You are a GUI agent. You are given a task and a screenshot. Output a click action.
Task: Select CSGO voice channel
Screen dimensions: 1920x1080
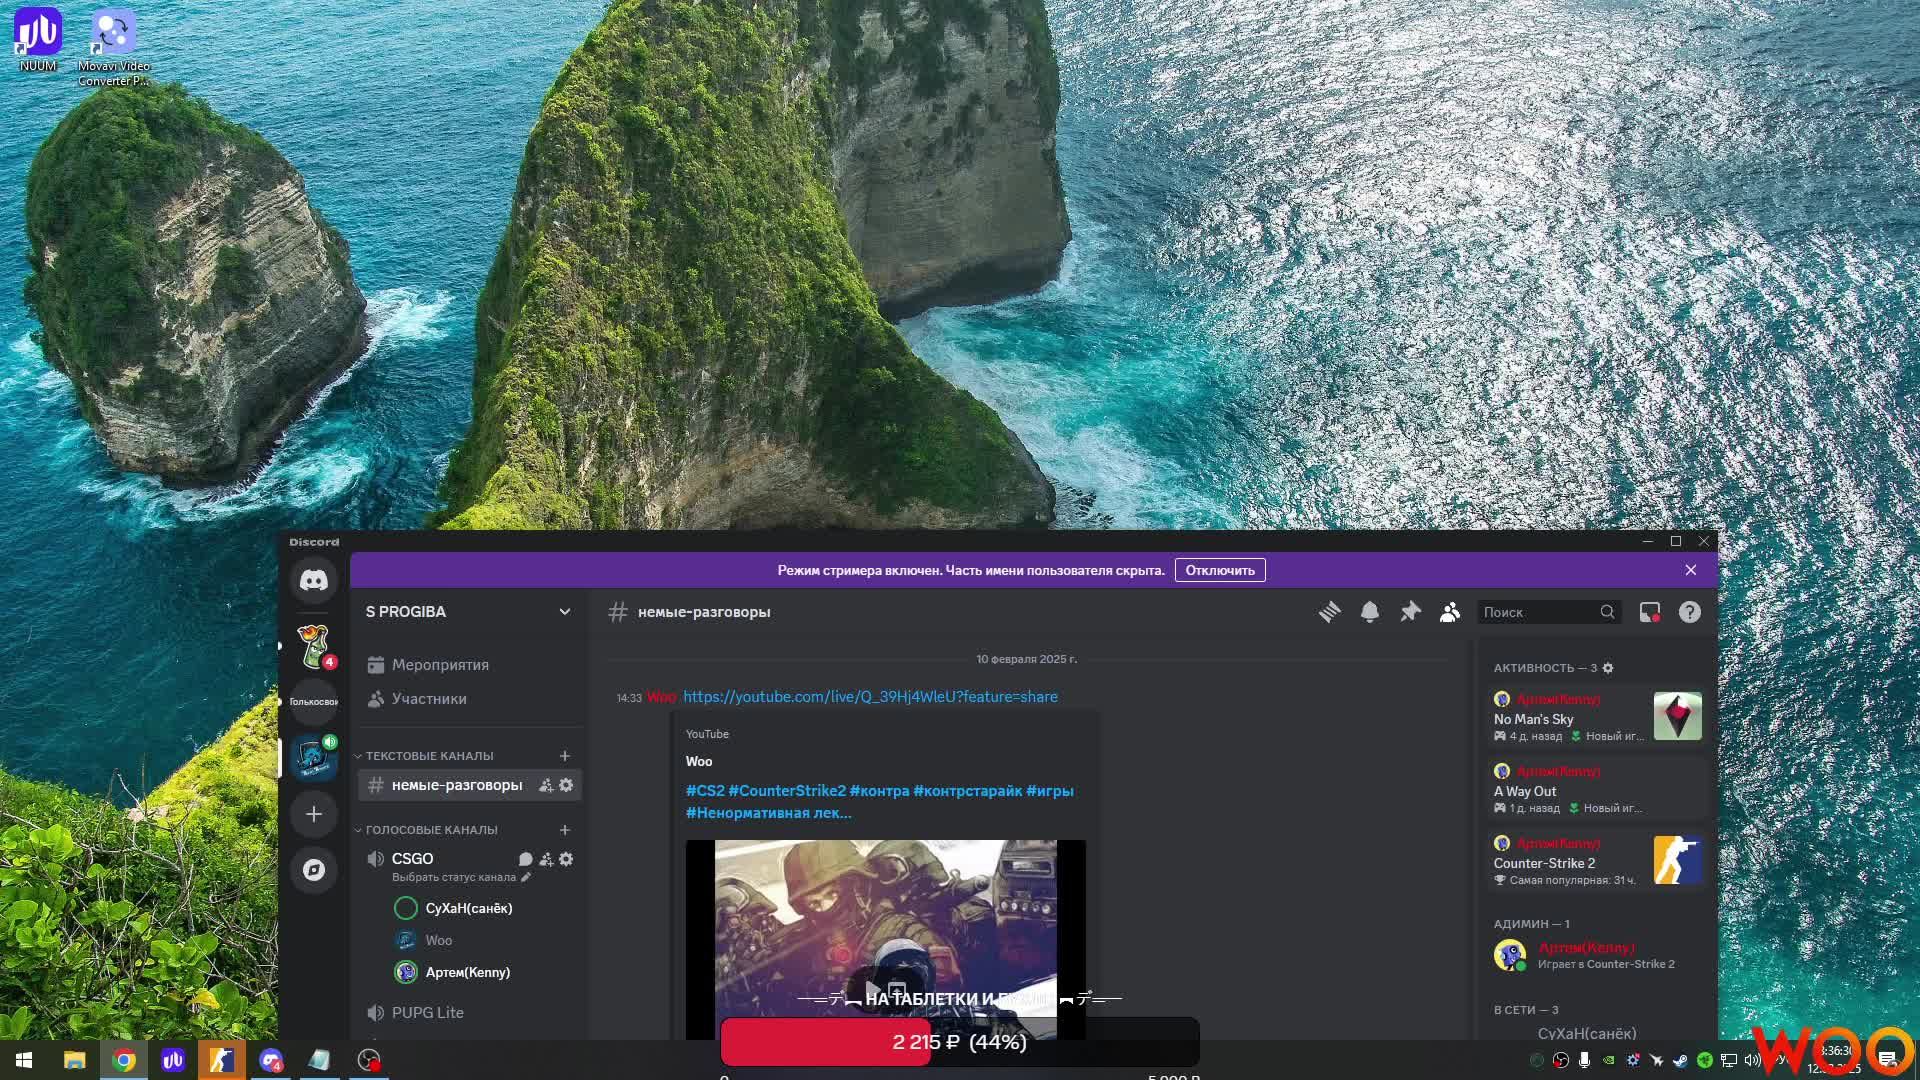412,859
